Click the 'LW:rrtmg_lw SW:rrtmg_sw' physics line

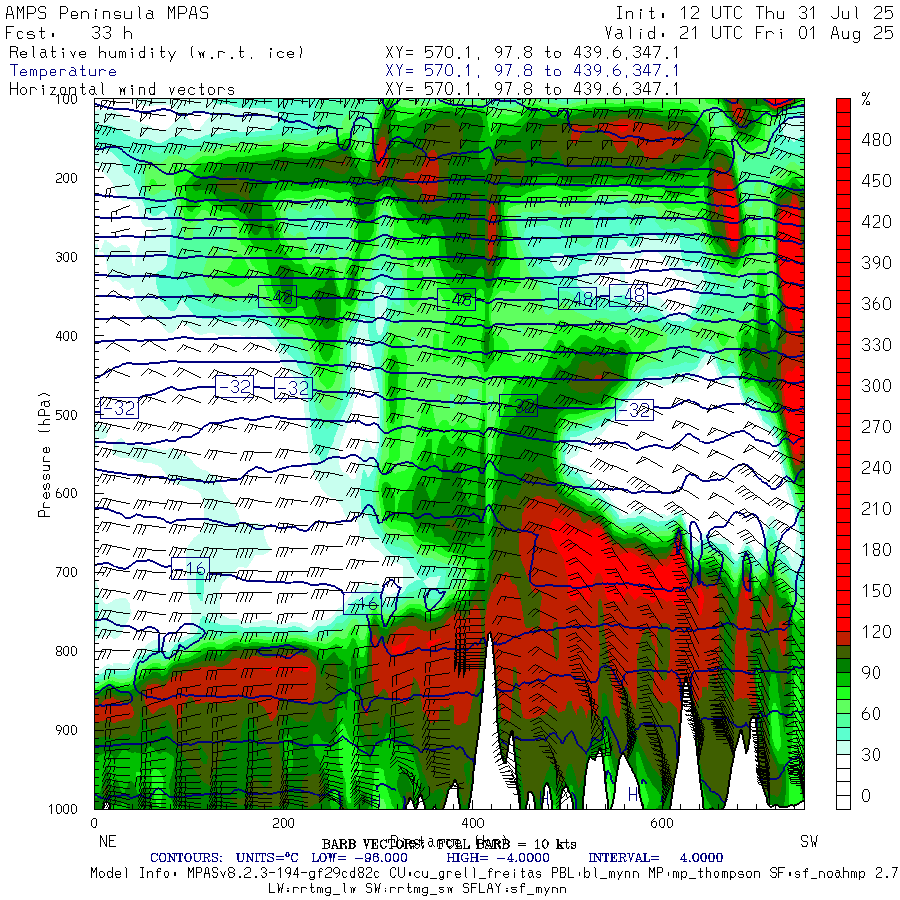pyautogui.click(x=417, y=889)
